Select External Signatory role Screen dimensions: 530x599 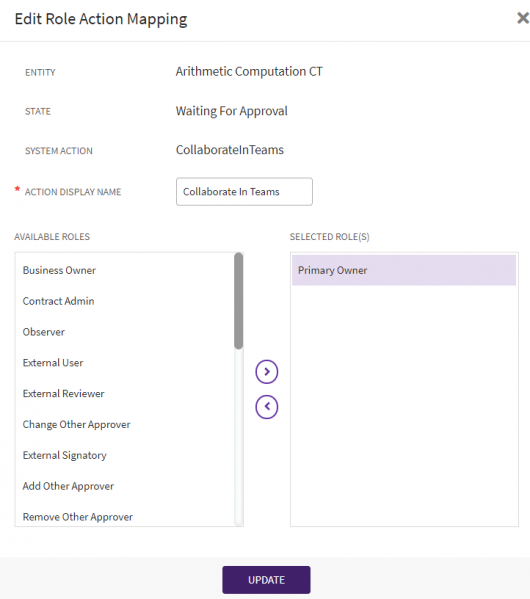(125, 455)
